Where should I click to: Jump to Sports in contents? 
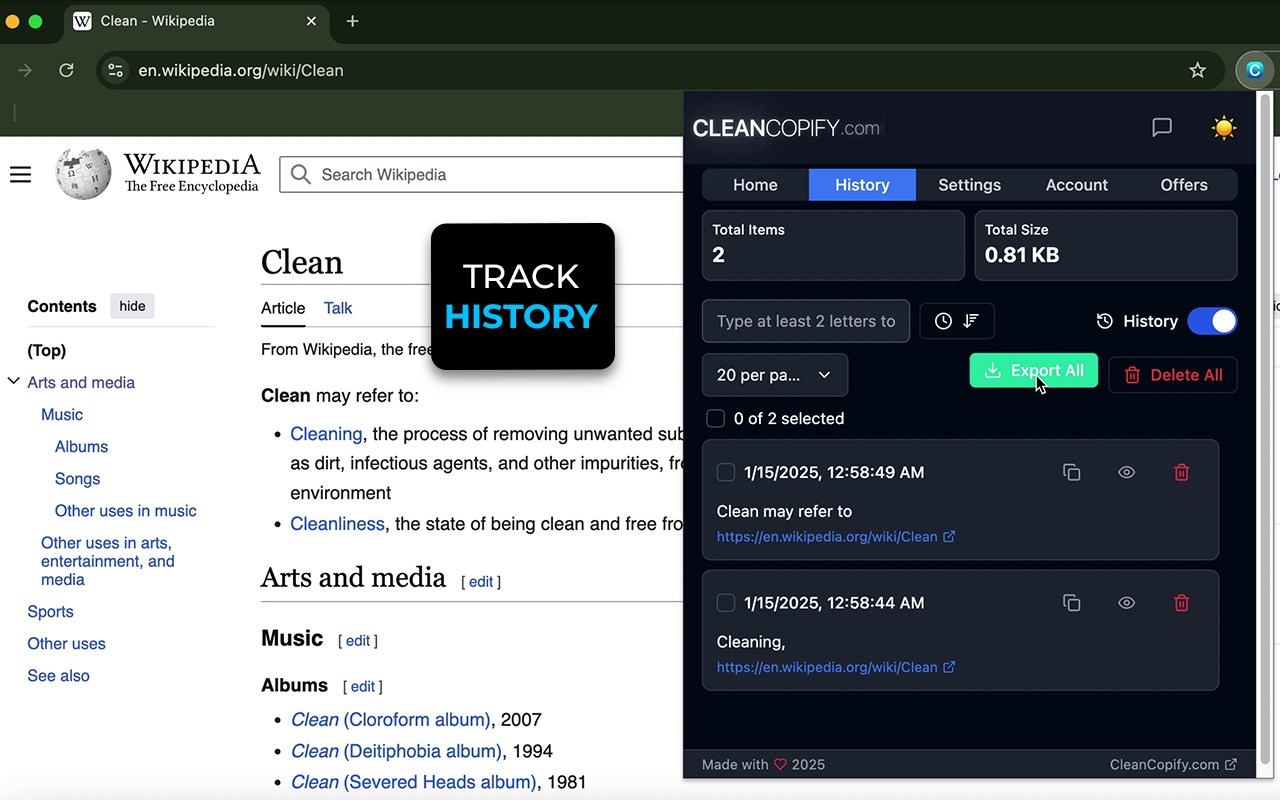pyautogui.click(x=51, y=611)
